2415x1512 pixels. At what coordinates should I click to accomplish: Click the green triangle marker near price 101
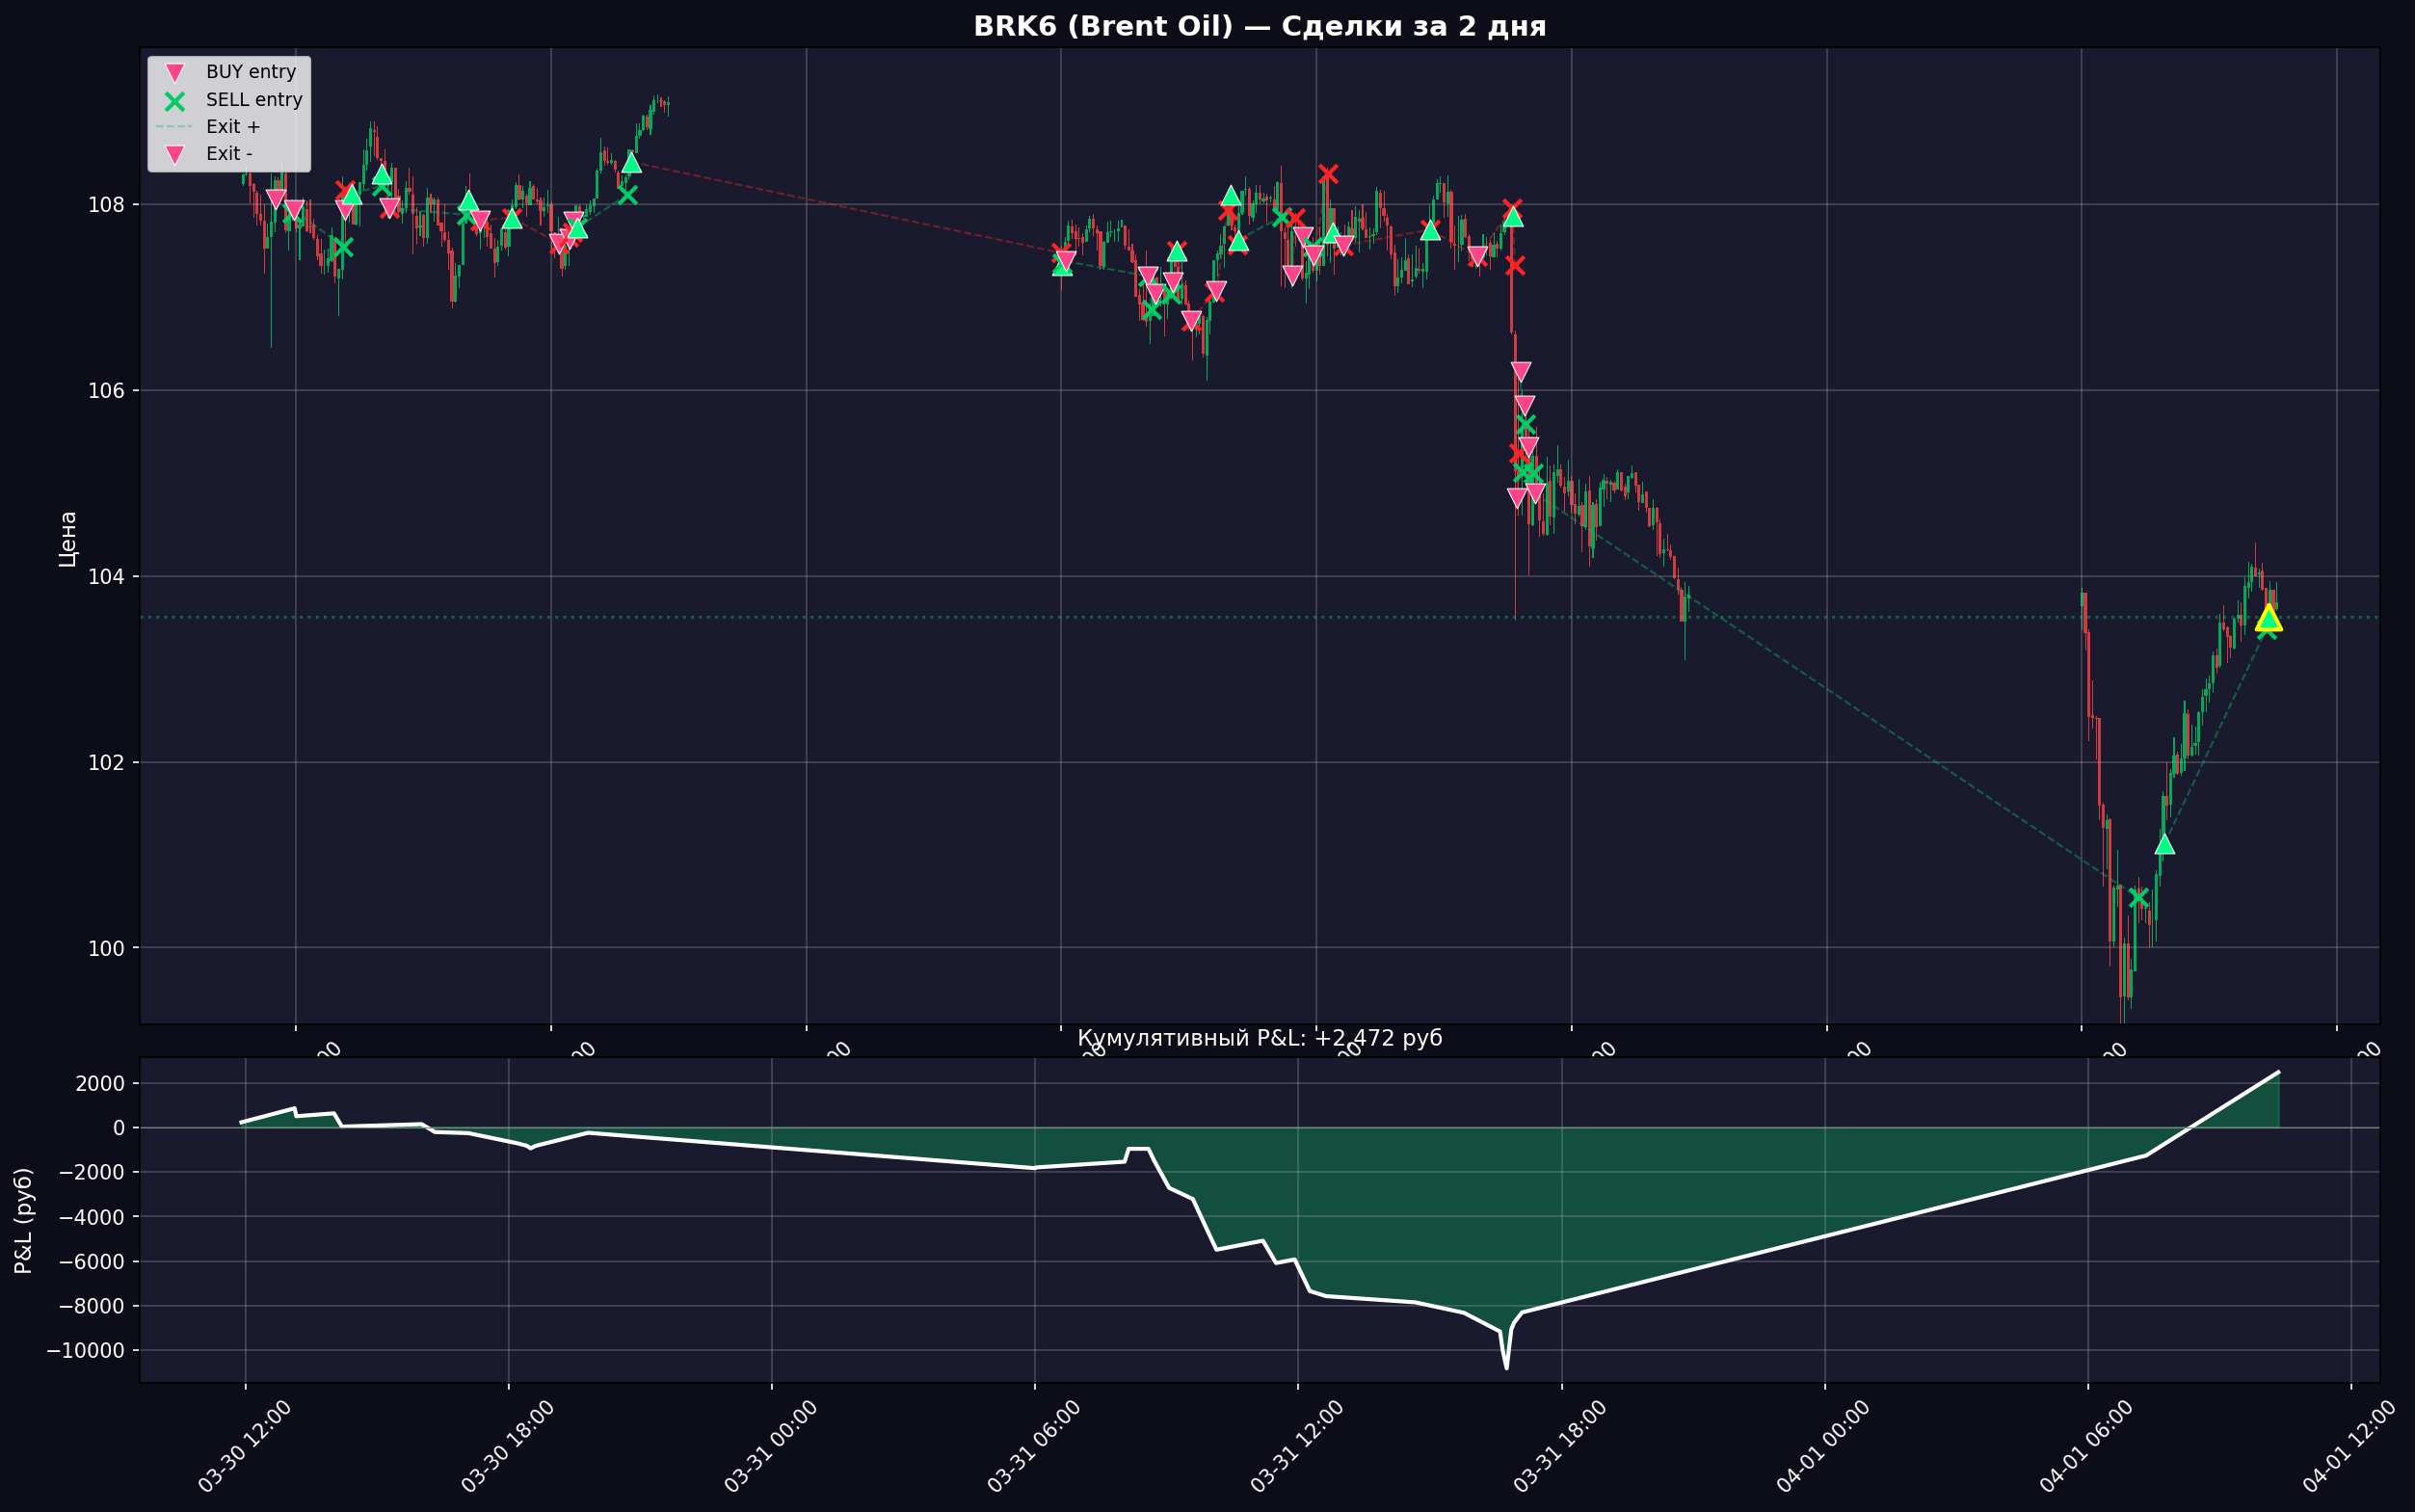point(2164,844)
